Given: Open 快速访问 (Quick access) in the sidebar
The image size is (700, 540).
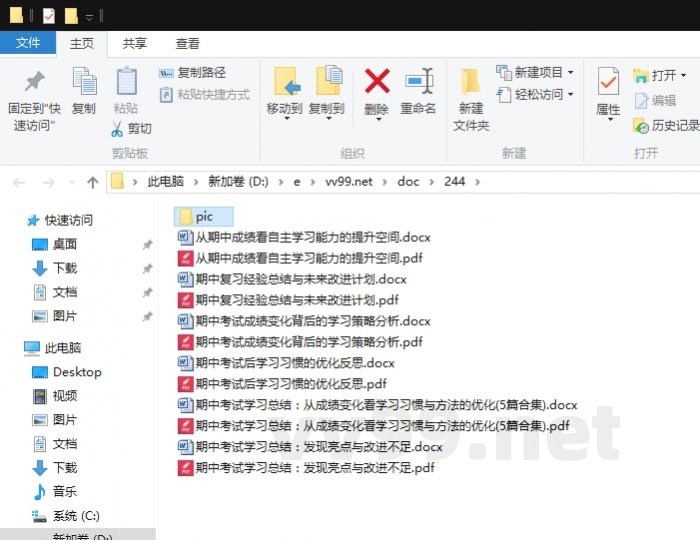Looking at the screenshot, I should (x=59, y=220).
